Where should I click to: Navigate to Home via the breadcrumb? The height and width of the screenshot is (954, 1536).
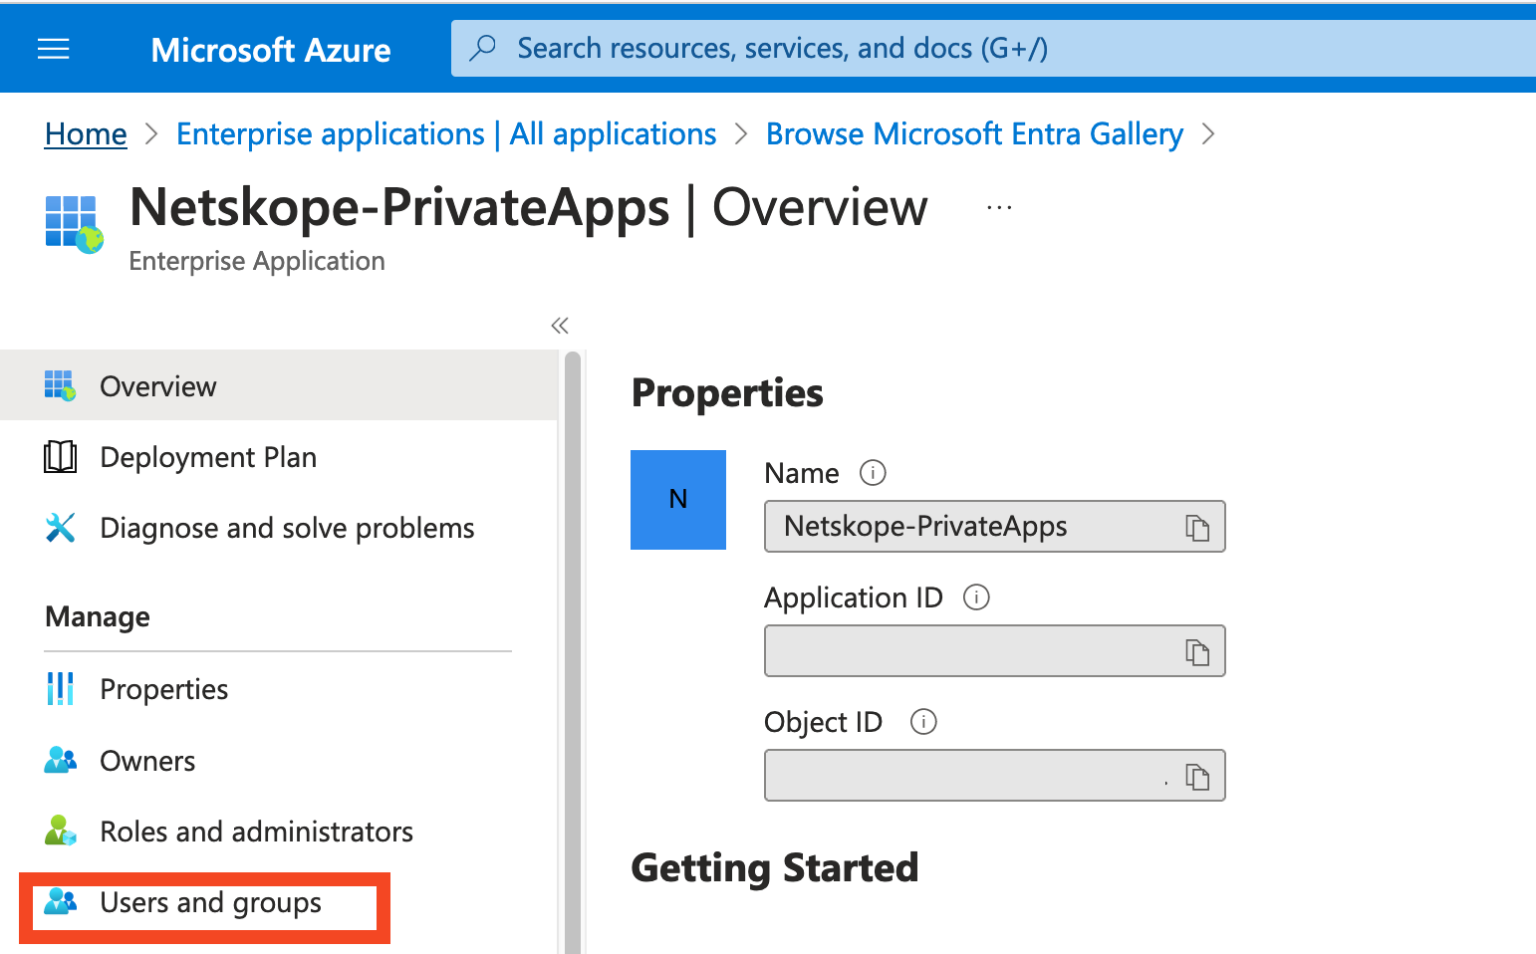tap(85, 133)
